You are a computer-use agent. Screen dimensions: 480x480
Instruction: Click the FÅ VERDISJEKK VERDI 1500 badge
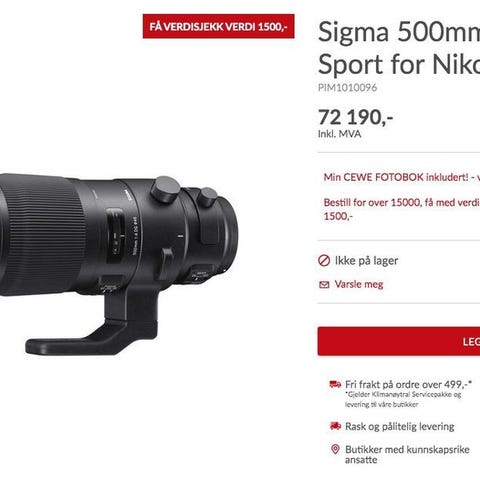click(219, 26)
